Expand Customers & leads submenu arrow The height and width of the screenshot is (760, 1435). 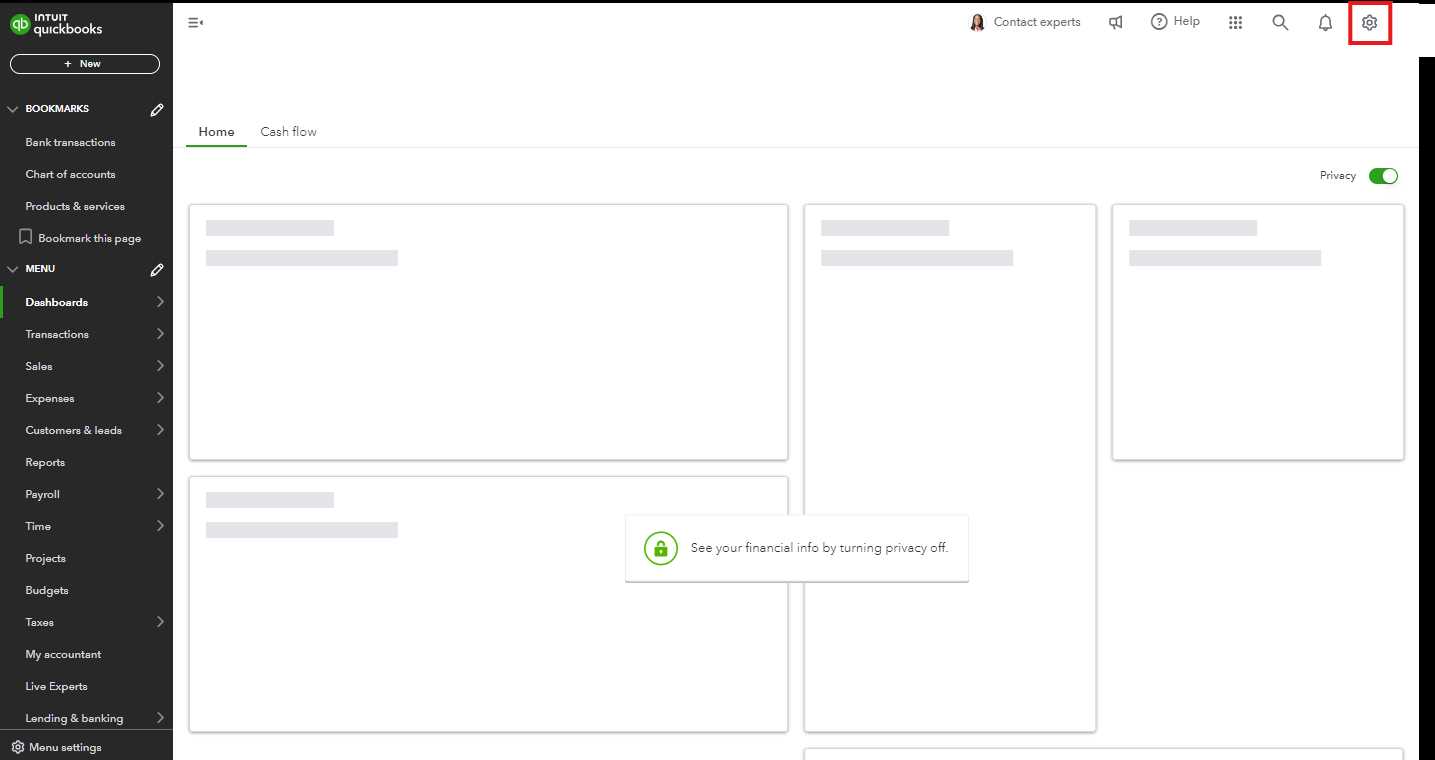(x=160, y=430)
